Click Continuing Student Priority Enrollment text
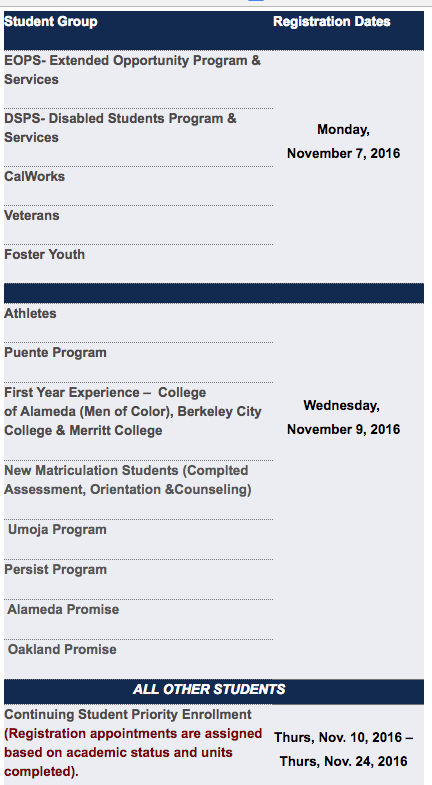 click(x=128, y=715)
